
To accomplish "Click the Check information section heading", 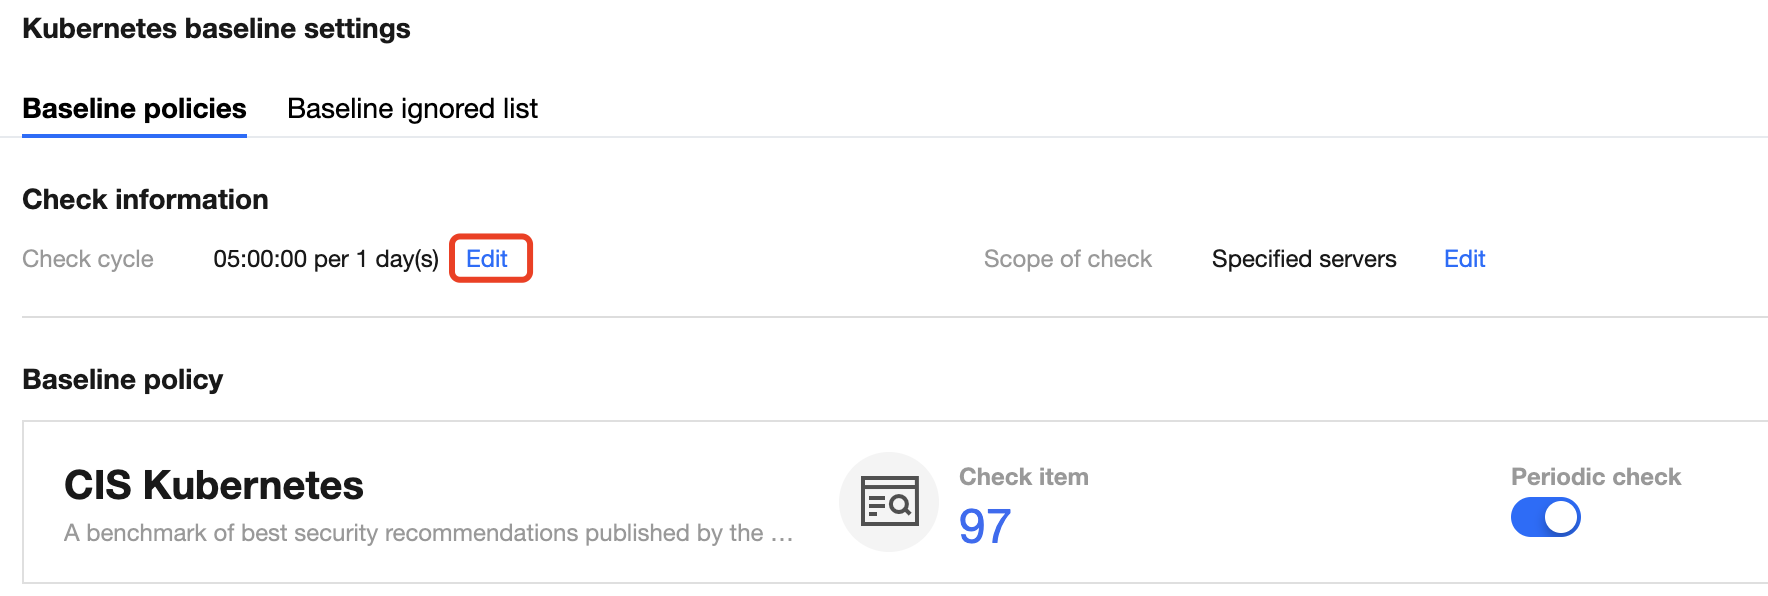I will tap(145, 200).
